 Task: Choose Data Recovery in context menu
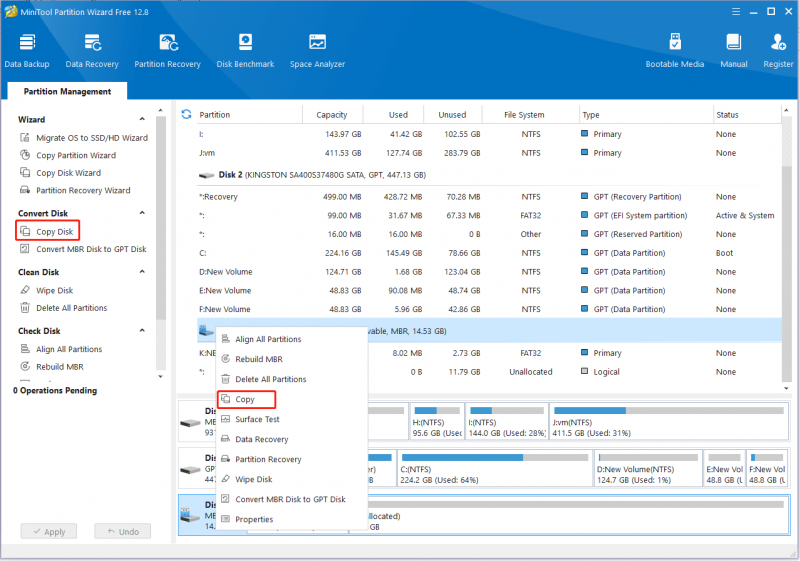pyautogui.click(x=292, y=439)
